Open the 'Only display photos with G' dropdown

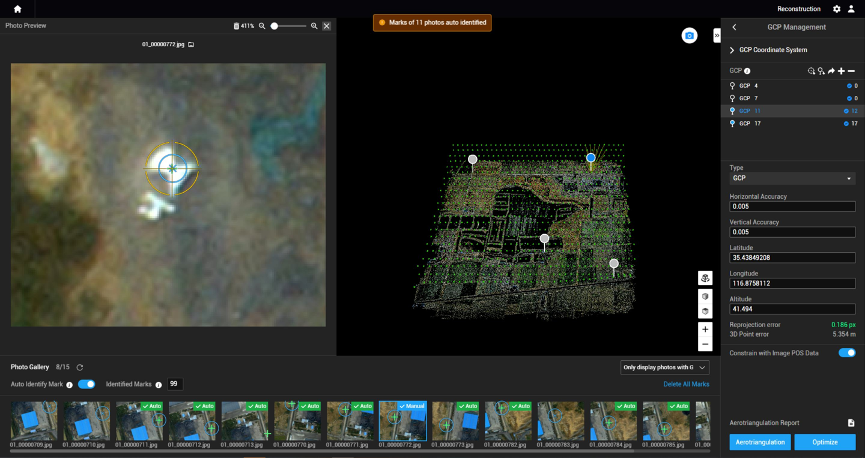point(656,367)
